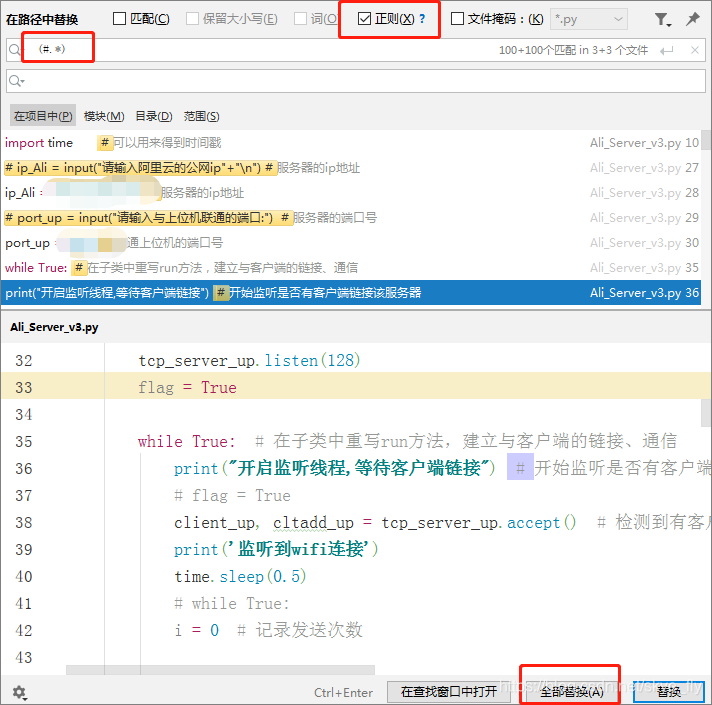Open search history magnifier icon
This screenshot has height=705, width=712.
pyautogui.click(x=15, y=50)
